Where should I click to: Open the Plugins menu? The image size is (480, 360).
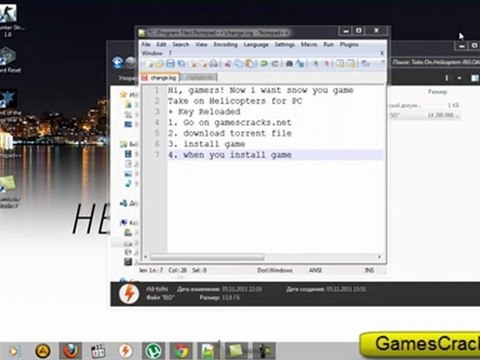pos(349,44)
